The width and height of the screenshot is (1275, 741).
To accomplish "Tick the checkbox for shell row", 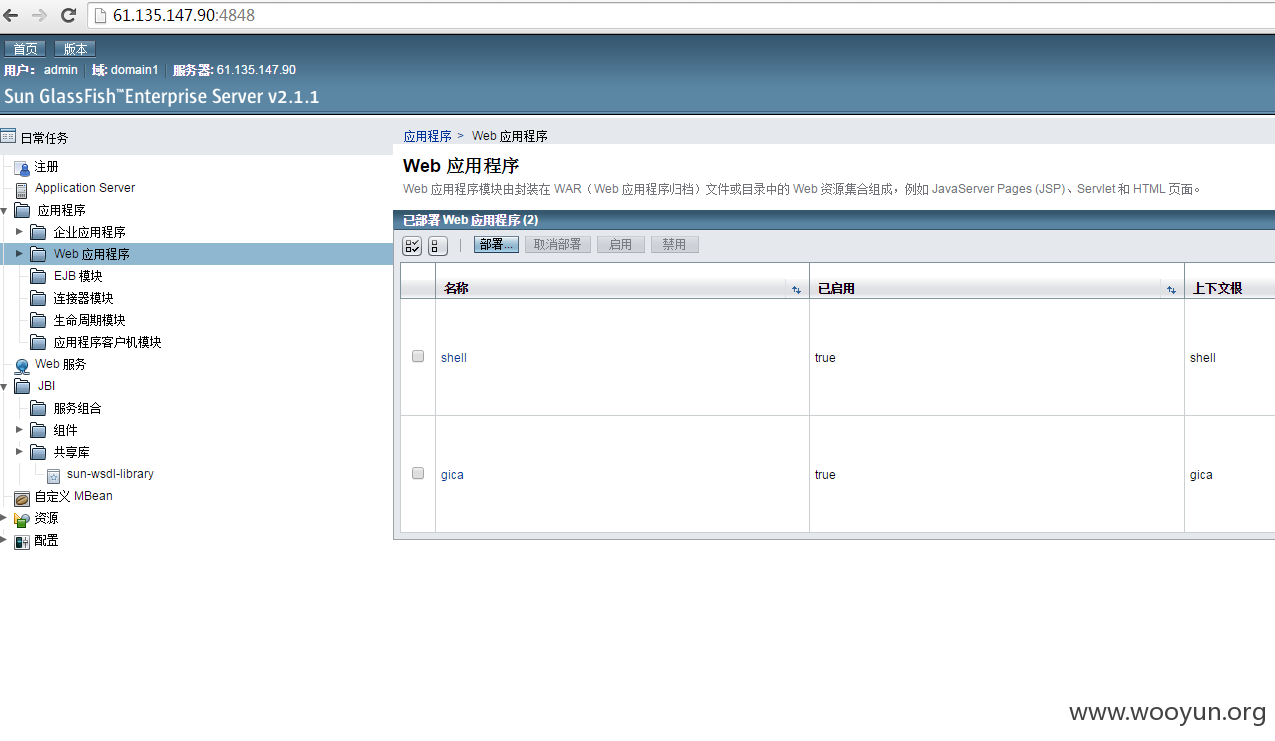I will [x=418, y=356].
